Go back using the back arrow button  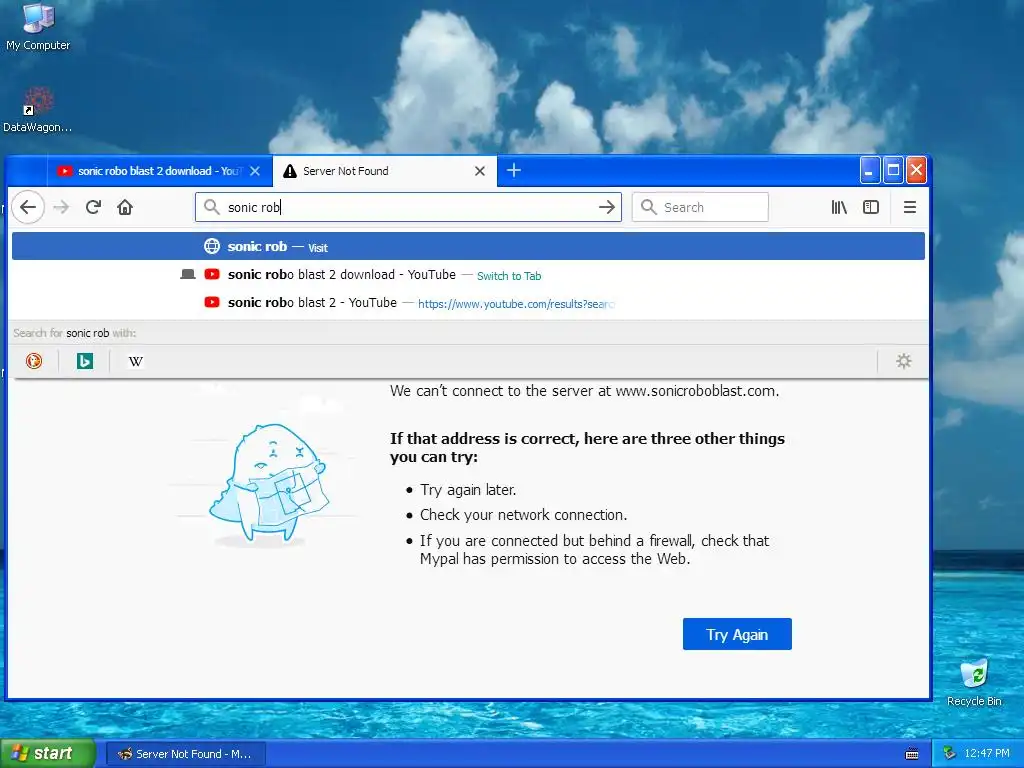(27, 207)
